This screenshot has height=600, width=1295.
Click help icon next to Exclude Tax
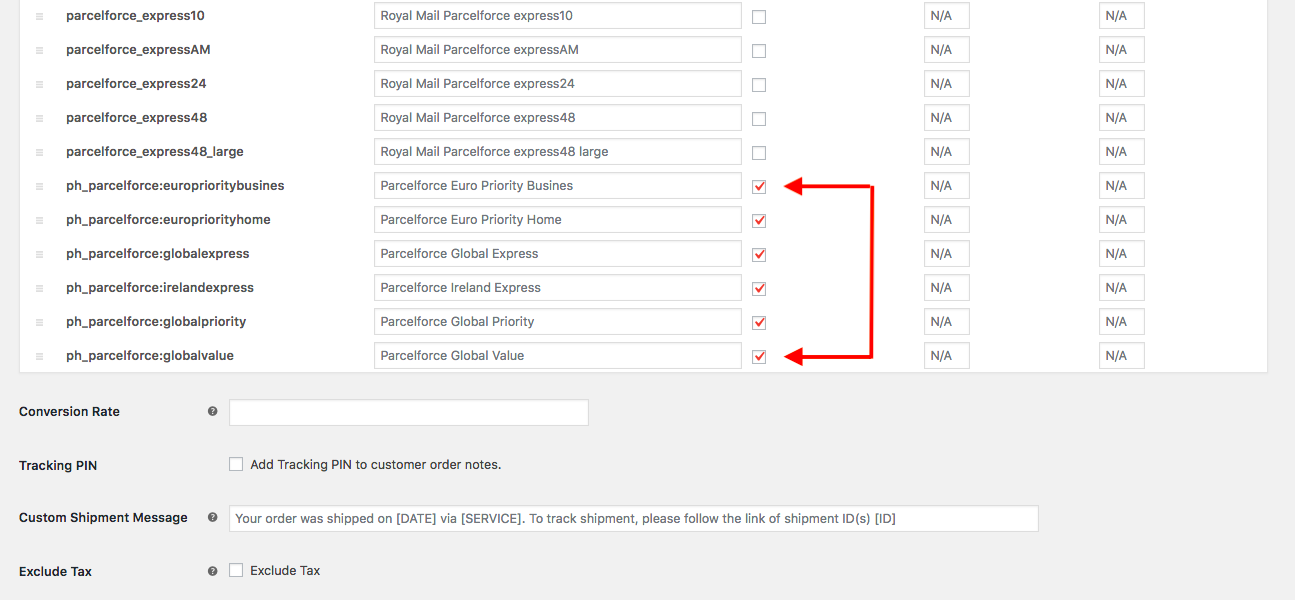click(212, 571)
